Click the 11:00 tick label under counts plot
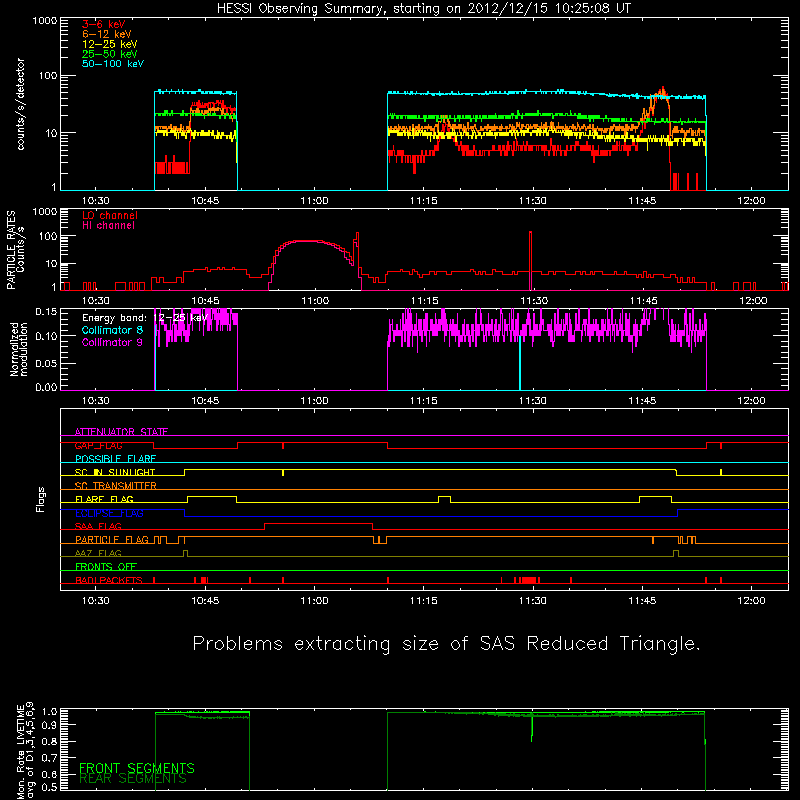Viewport: 800px width, 800px height. point(314,201)
